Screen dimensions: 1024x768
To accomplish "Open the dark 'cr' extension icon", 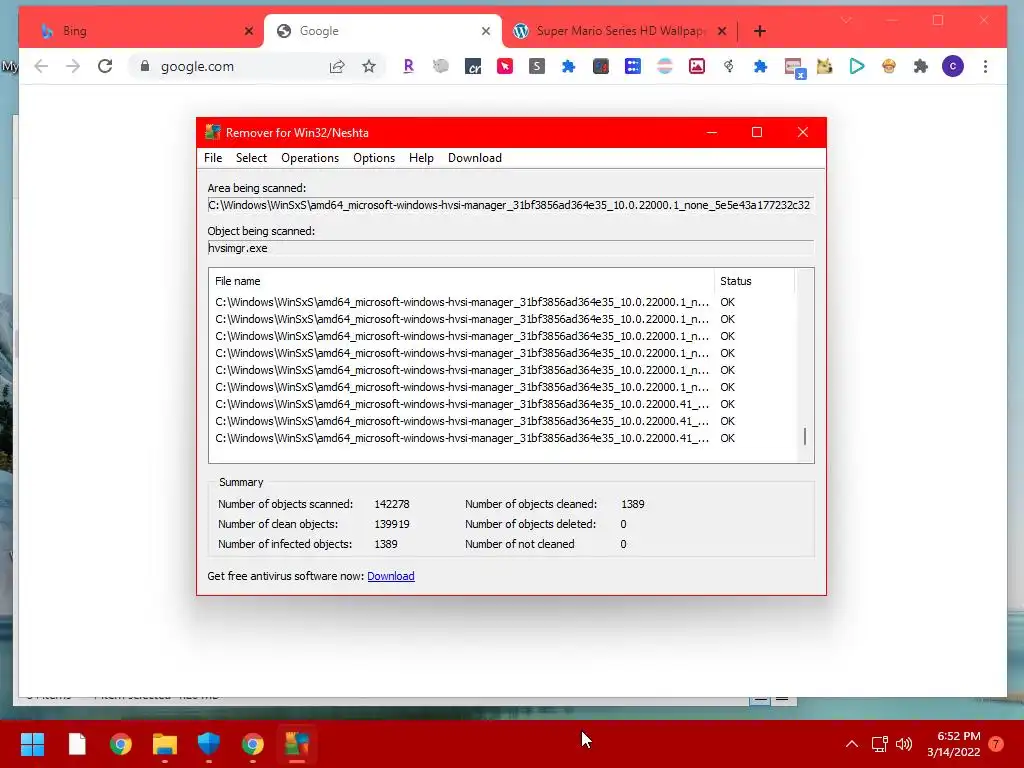I will 473,66.
